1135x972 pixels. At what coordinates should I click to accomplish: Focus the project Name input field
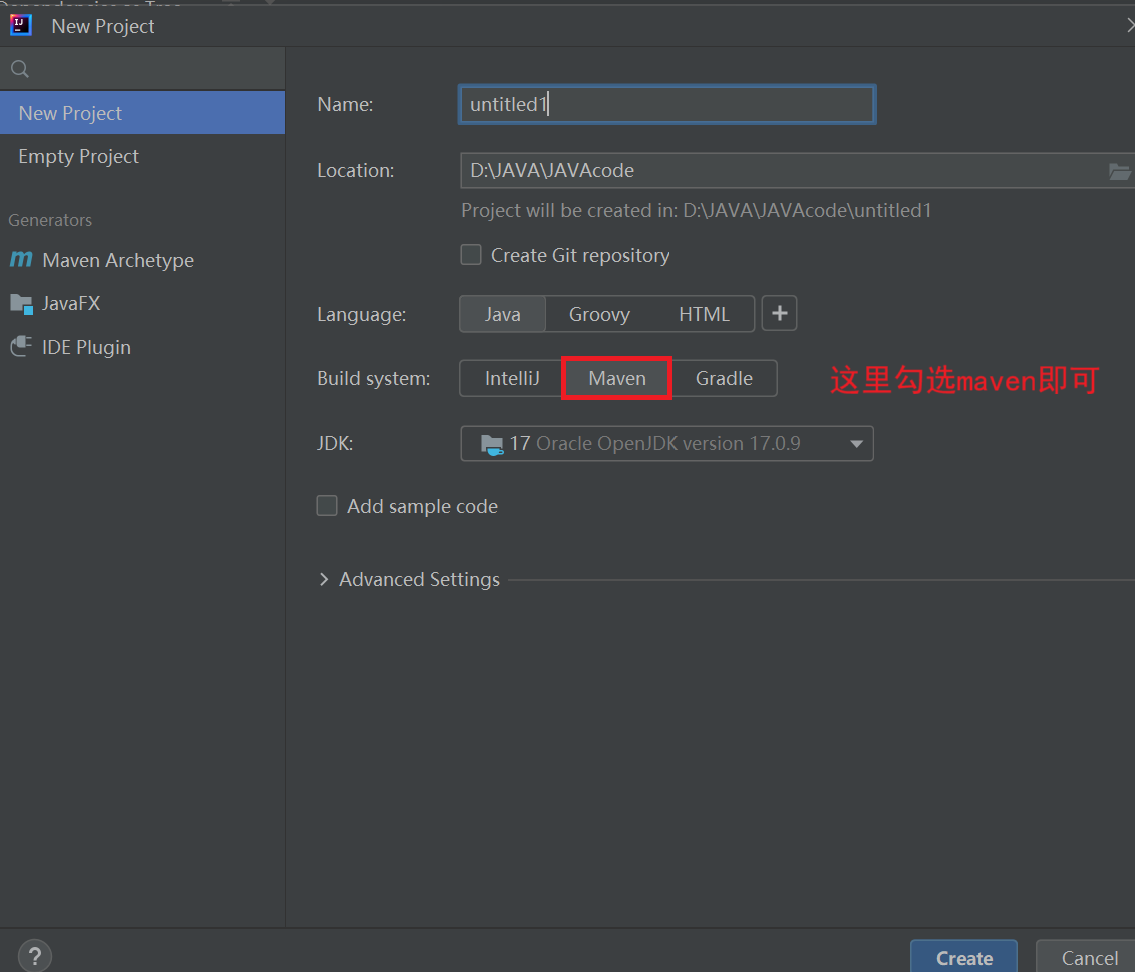pos(667,104)
